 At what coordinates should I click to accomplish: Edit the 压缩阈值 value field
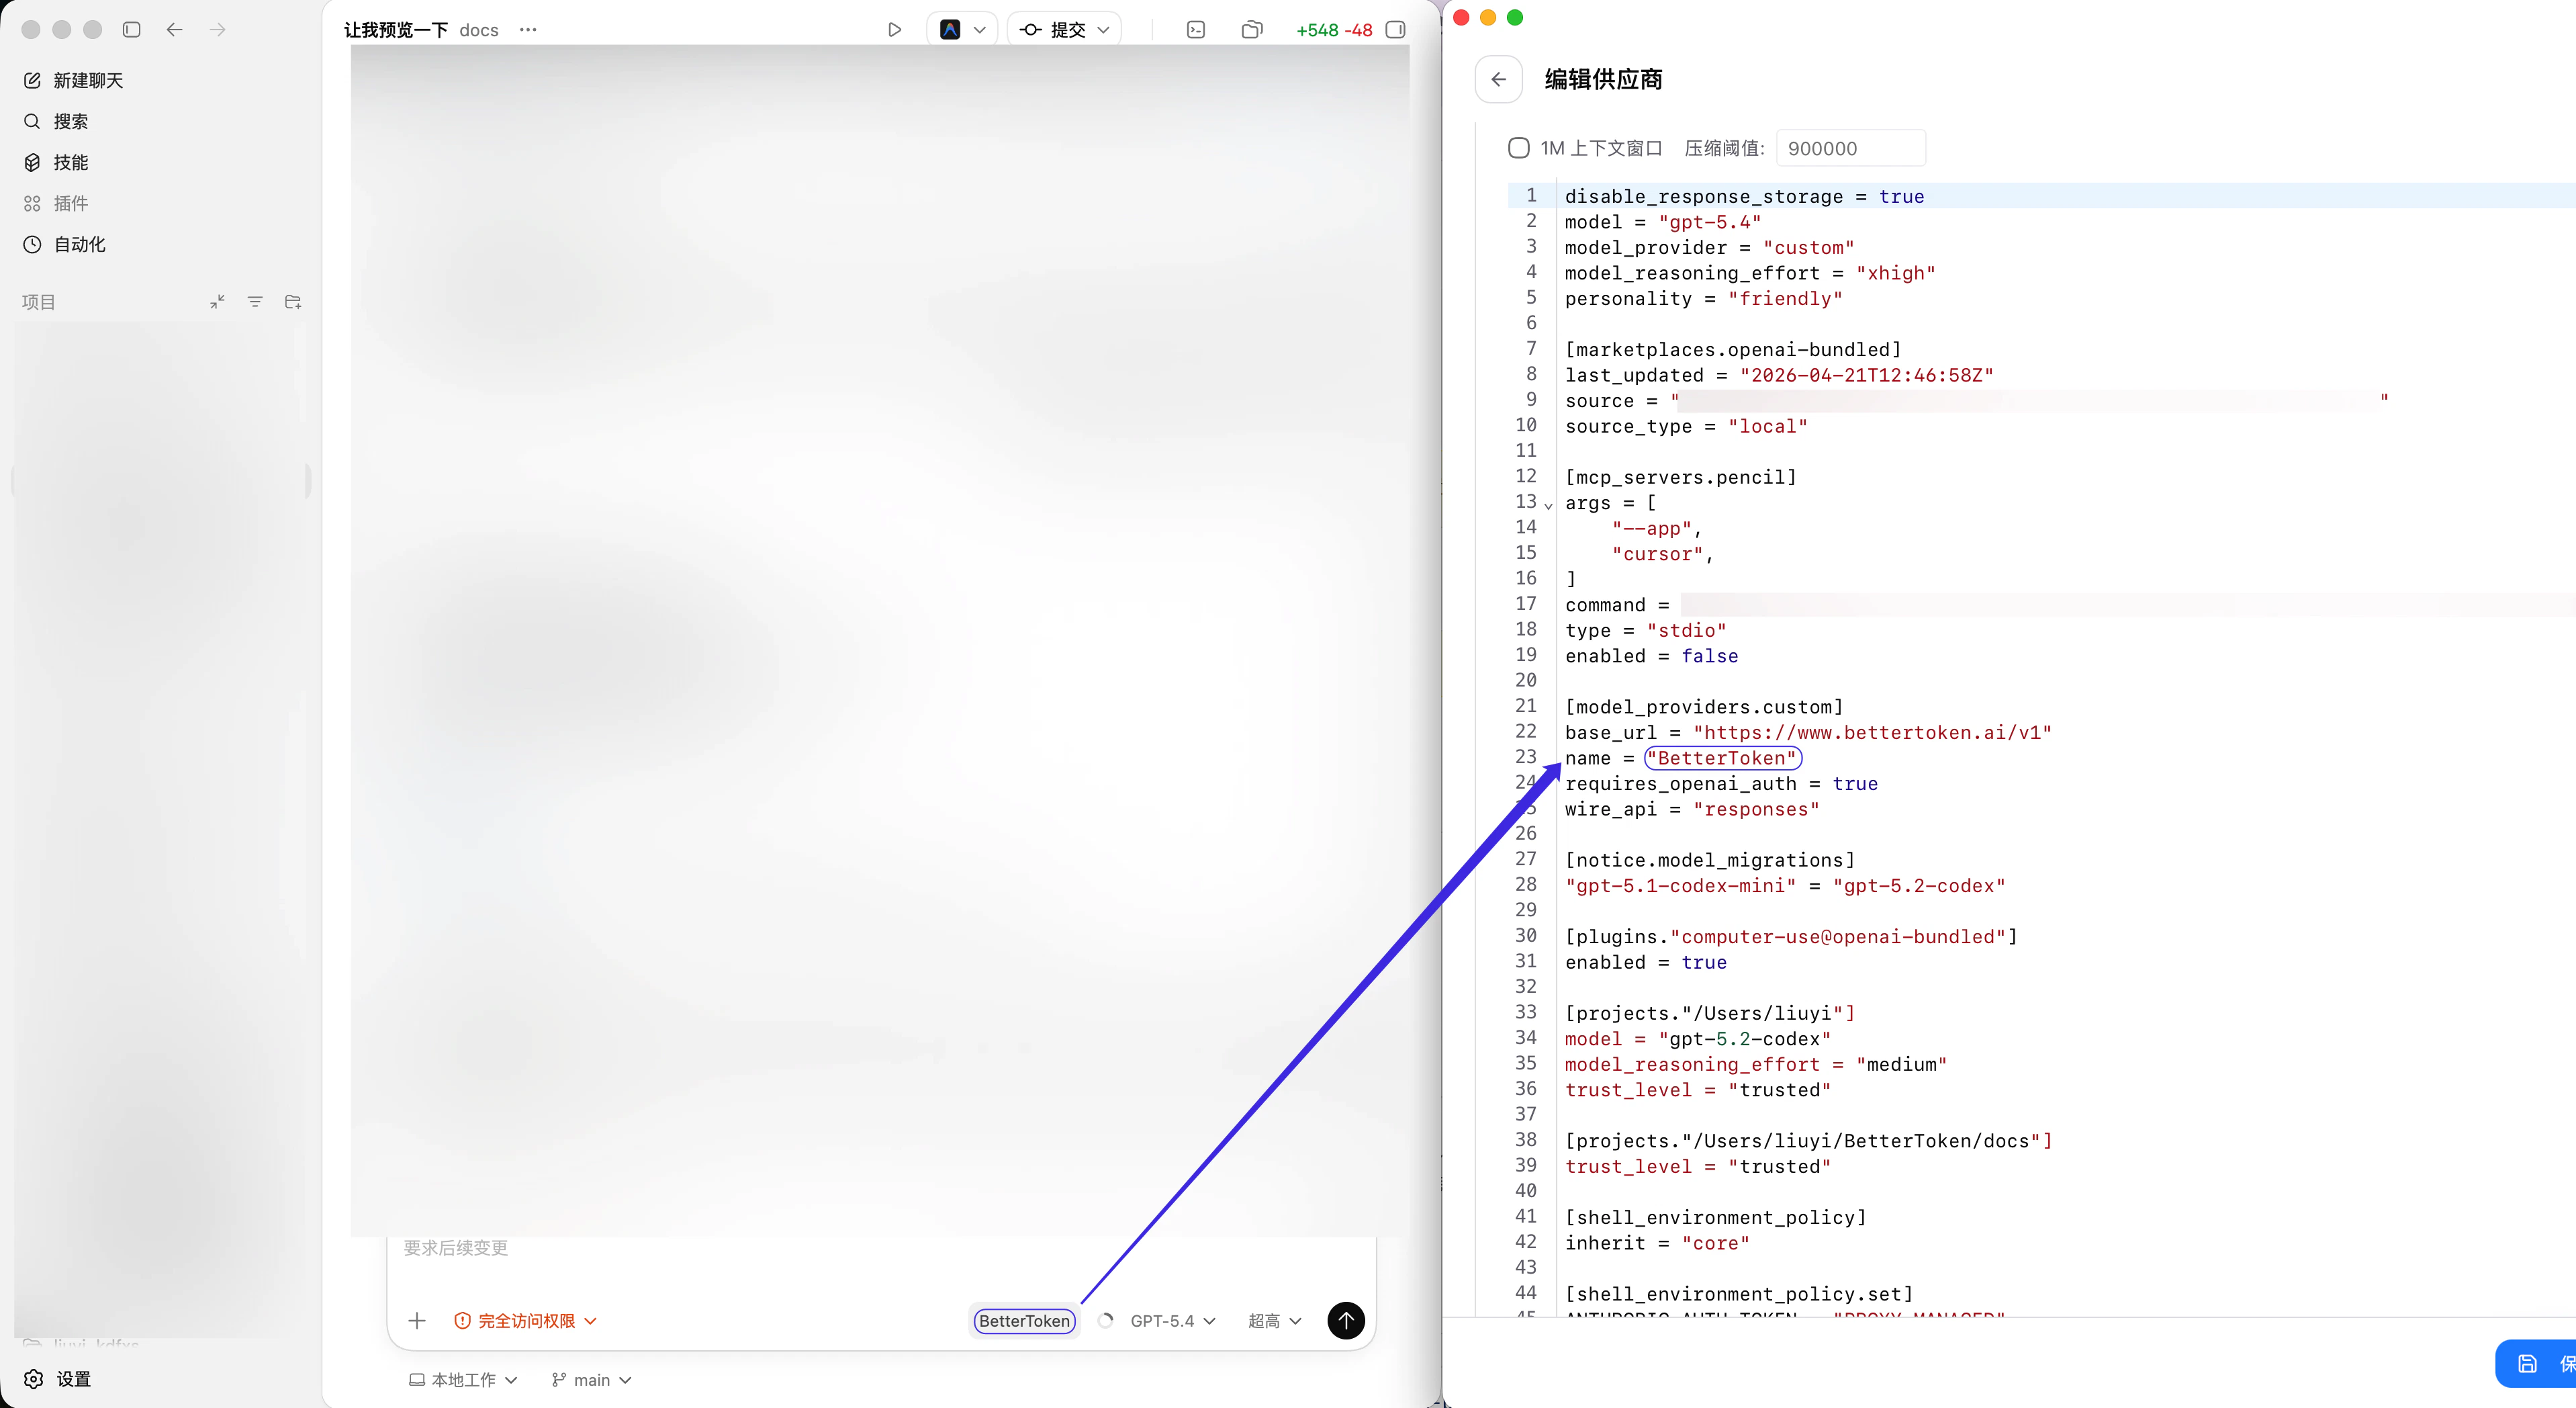click(x=1852, y=148)
